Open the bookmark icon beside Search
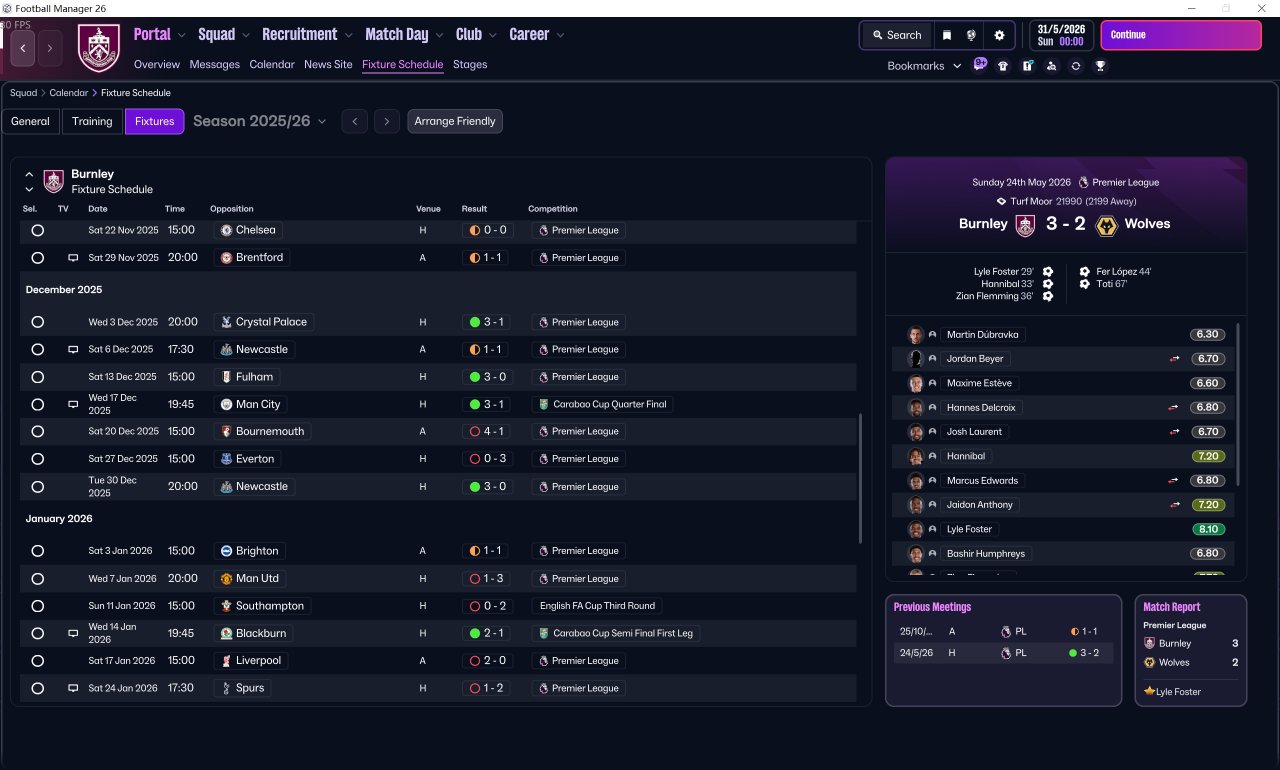Screen dimensions: 1280x770 click(947, 35)
